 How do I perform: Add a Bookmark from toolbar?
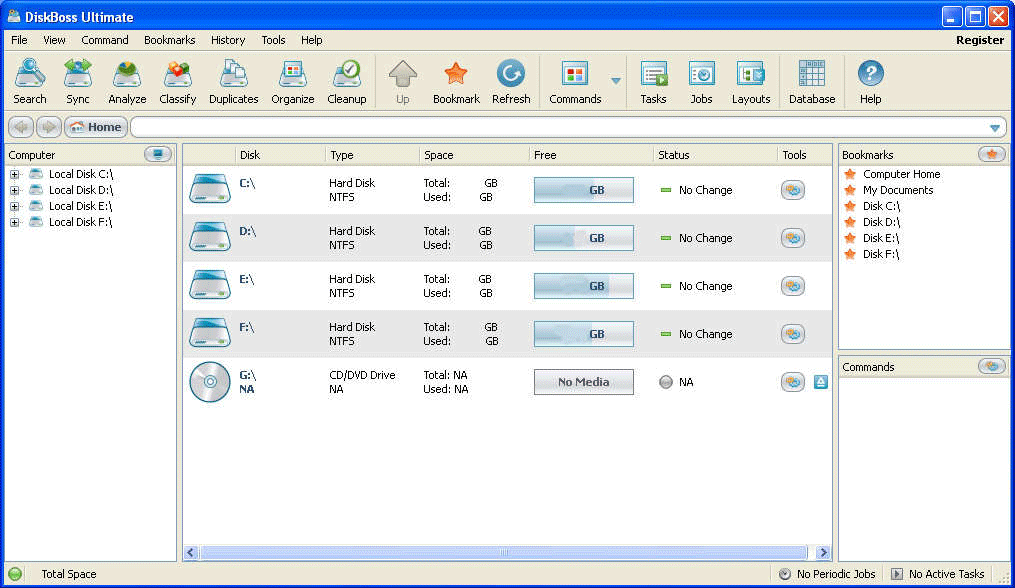click(x=456, y=82)
